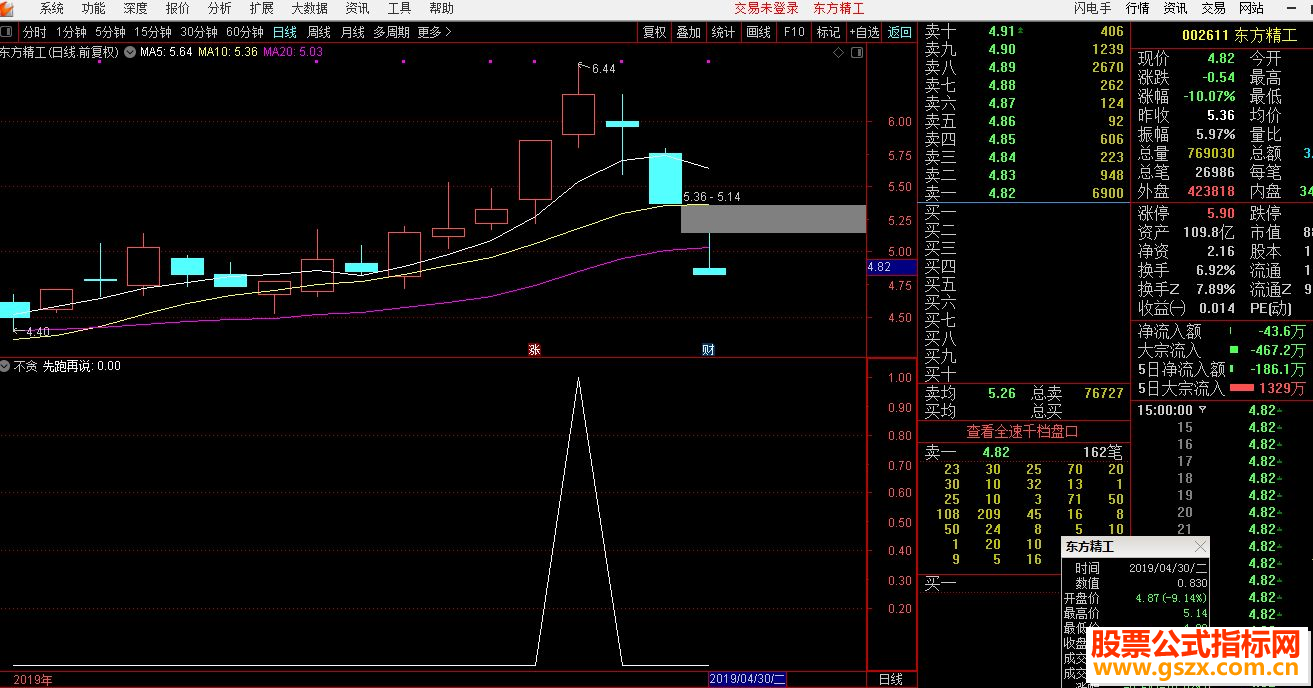Click the 6.44 high price label
Viewport: 1313px width, 688px height.
pyautogui.click(x=603, y=69)
